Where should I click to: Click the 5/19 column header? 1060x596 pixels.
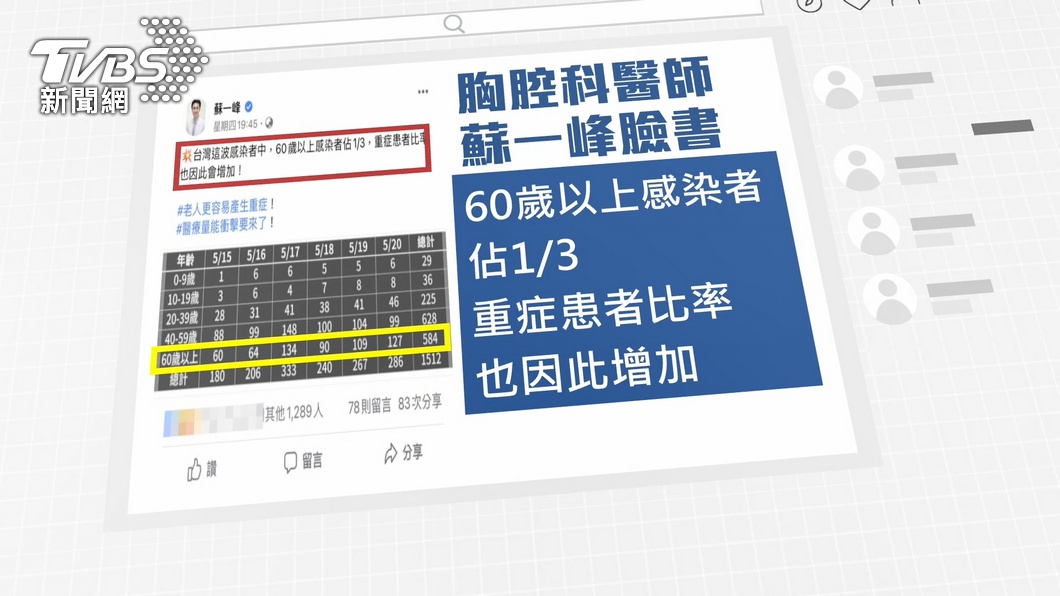[x=358, y=247]
